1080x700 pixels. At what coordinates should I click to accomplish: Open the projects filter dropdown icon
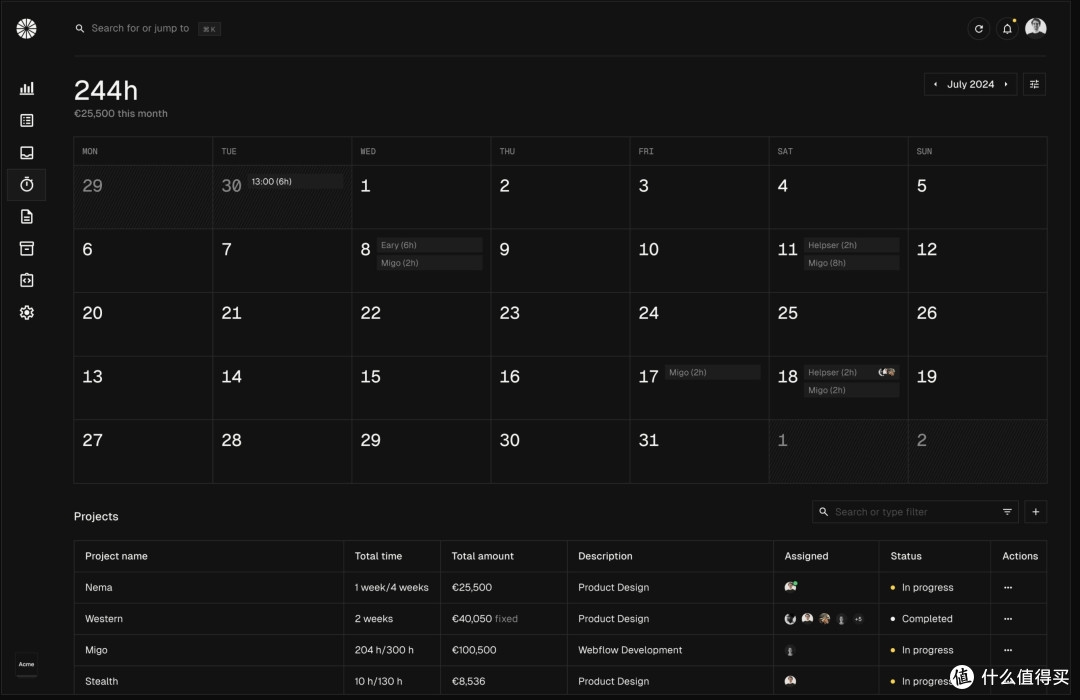point(1007,512)
